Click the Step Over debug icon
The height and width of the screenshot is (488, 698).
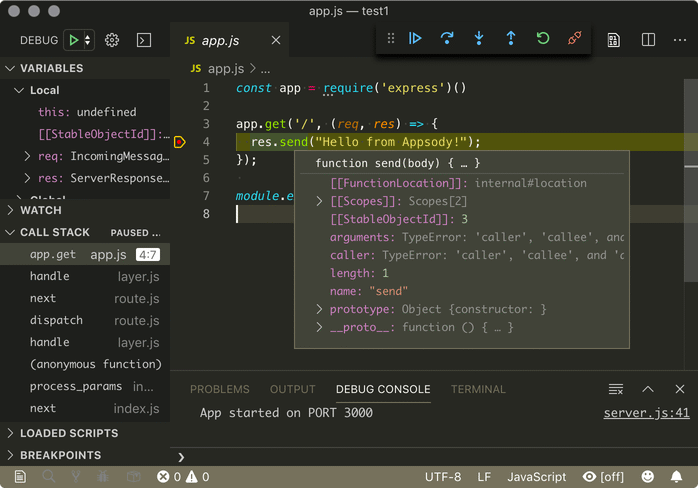[446, 38]
